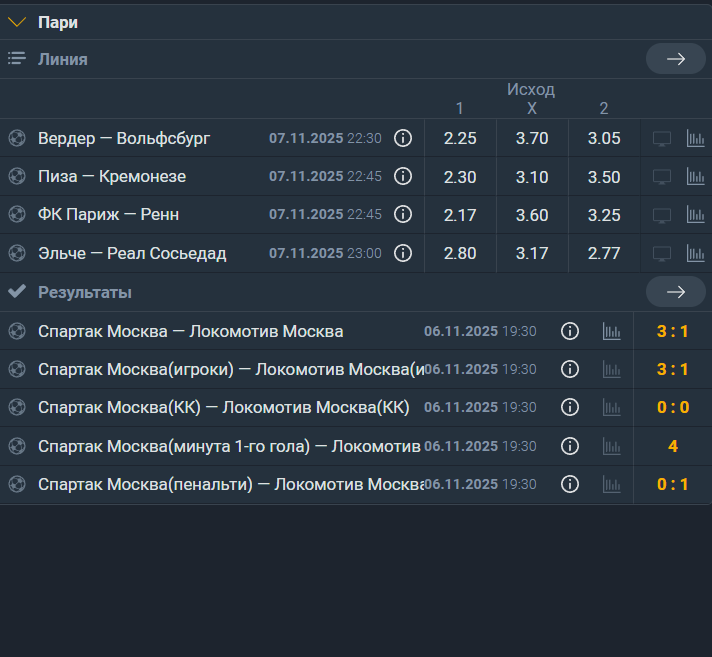Pick odds 2.25 on Вердер win
The image size is (712, 657).
click(x=460, y=138)
